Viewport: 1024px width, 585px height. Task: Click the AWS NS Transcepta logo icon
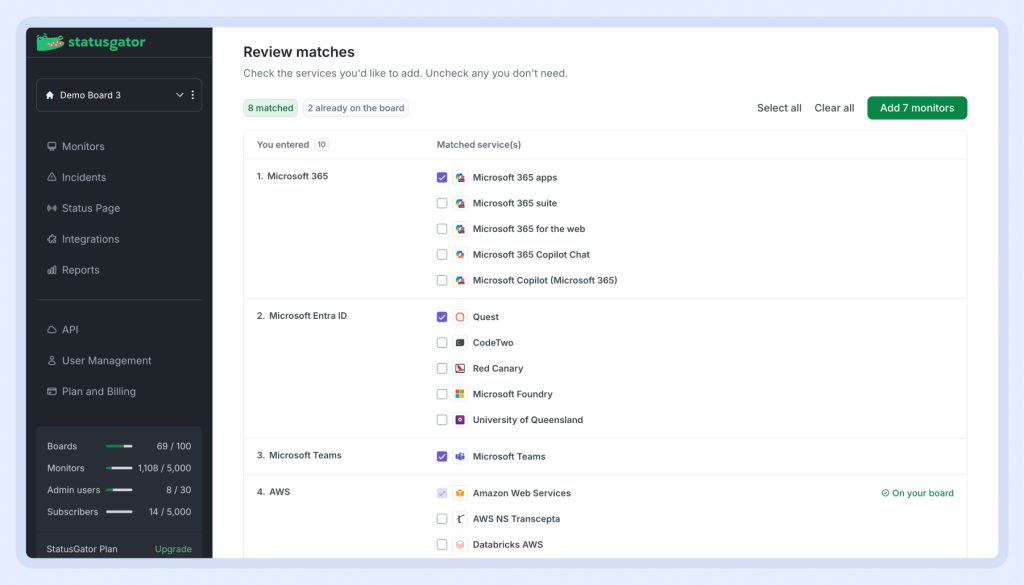click(460, 519)
